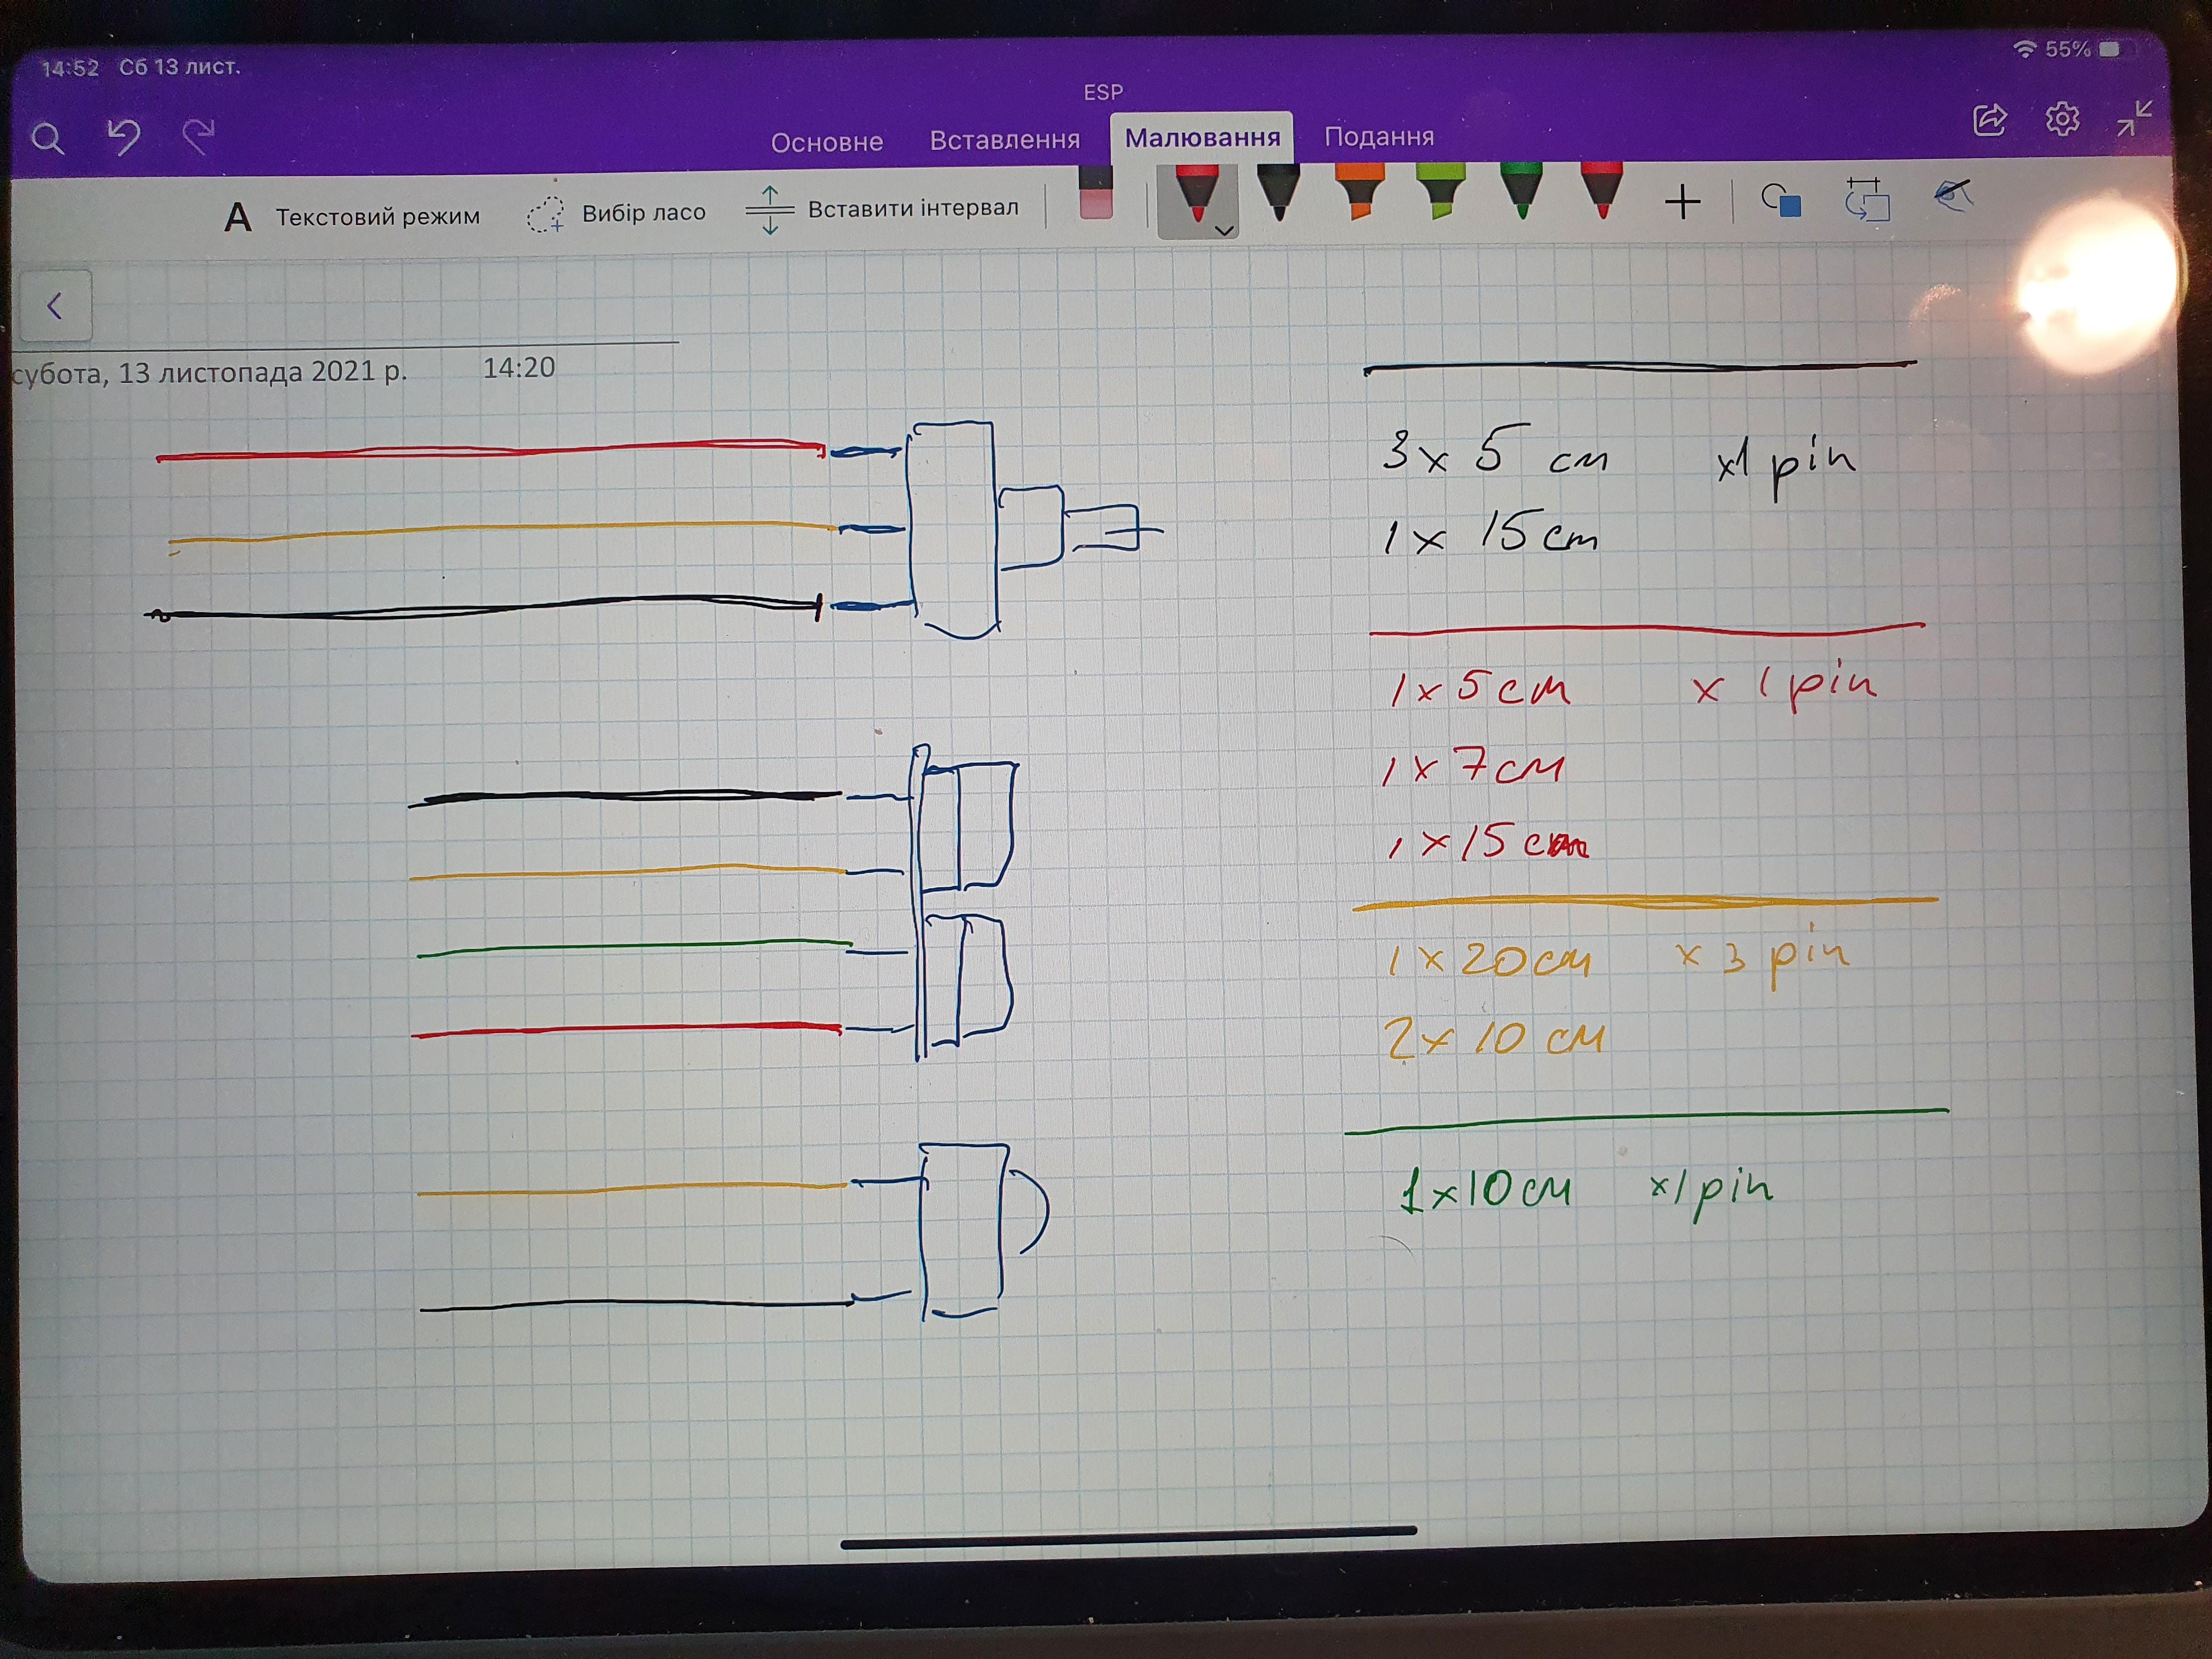The width and height of the screenshot is (2212, 1659).
Task: Choose the orange highlighter
Action: [1359, 192]
